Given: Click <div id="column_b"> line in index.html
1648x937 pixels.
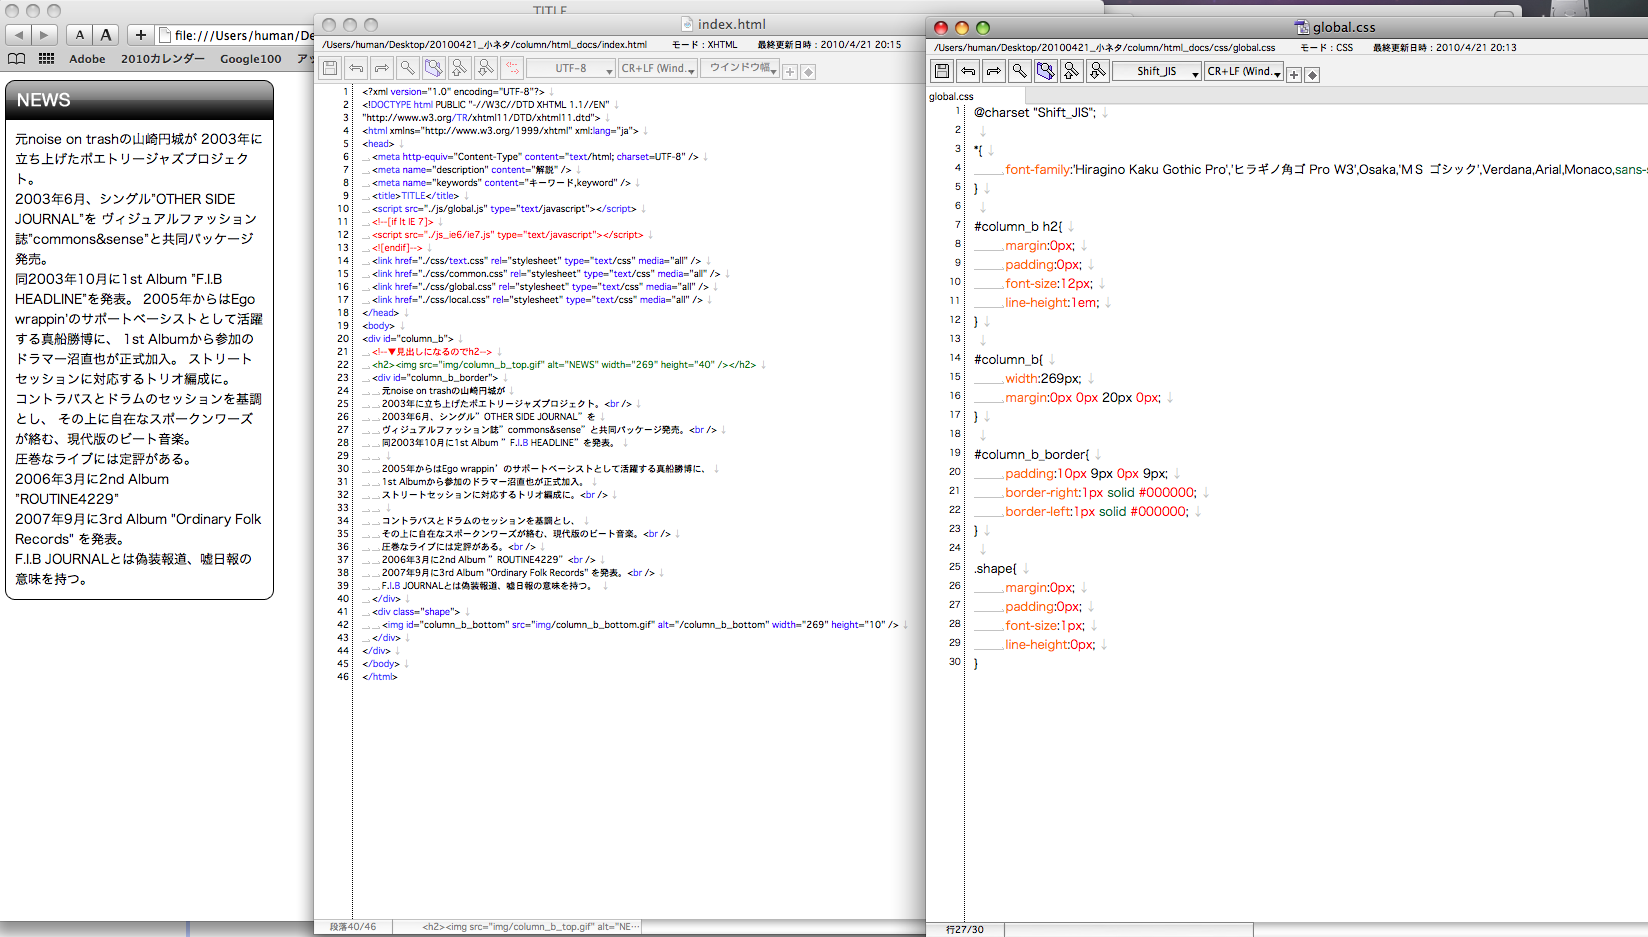Looking at the screenshot, I should [x=407, y=339].
